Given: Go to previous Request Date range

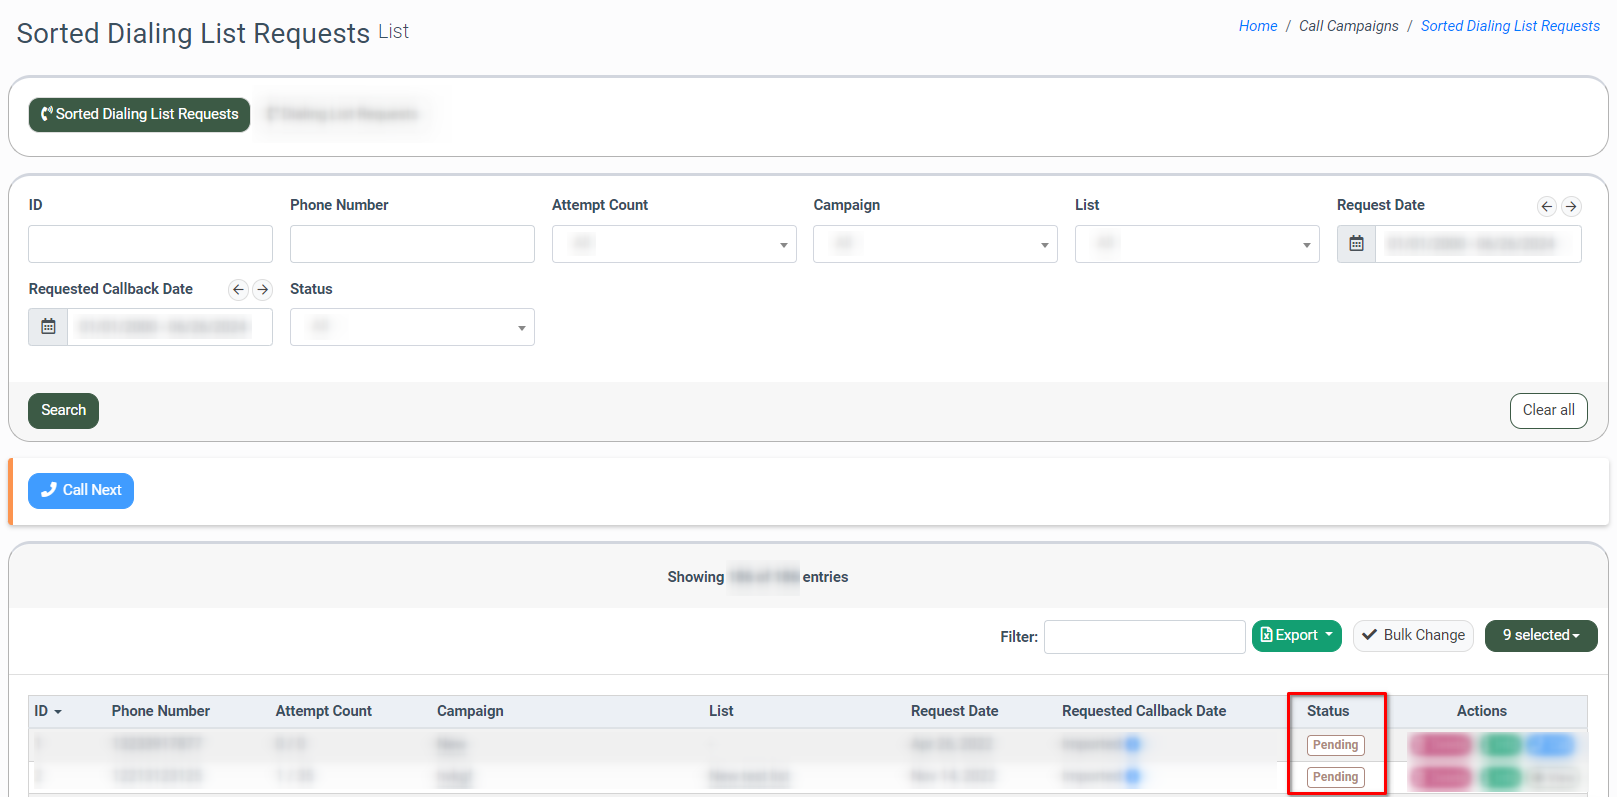Looking at the screenshot, I should (x=1547, y=207).
